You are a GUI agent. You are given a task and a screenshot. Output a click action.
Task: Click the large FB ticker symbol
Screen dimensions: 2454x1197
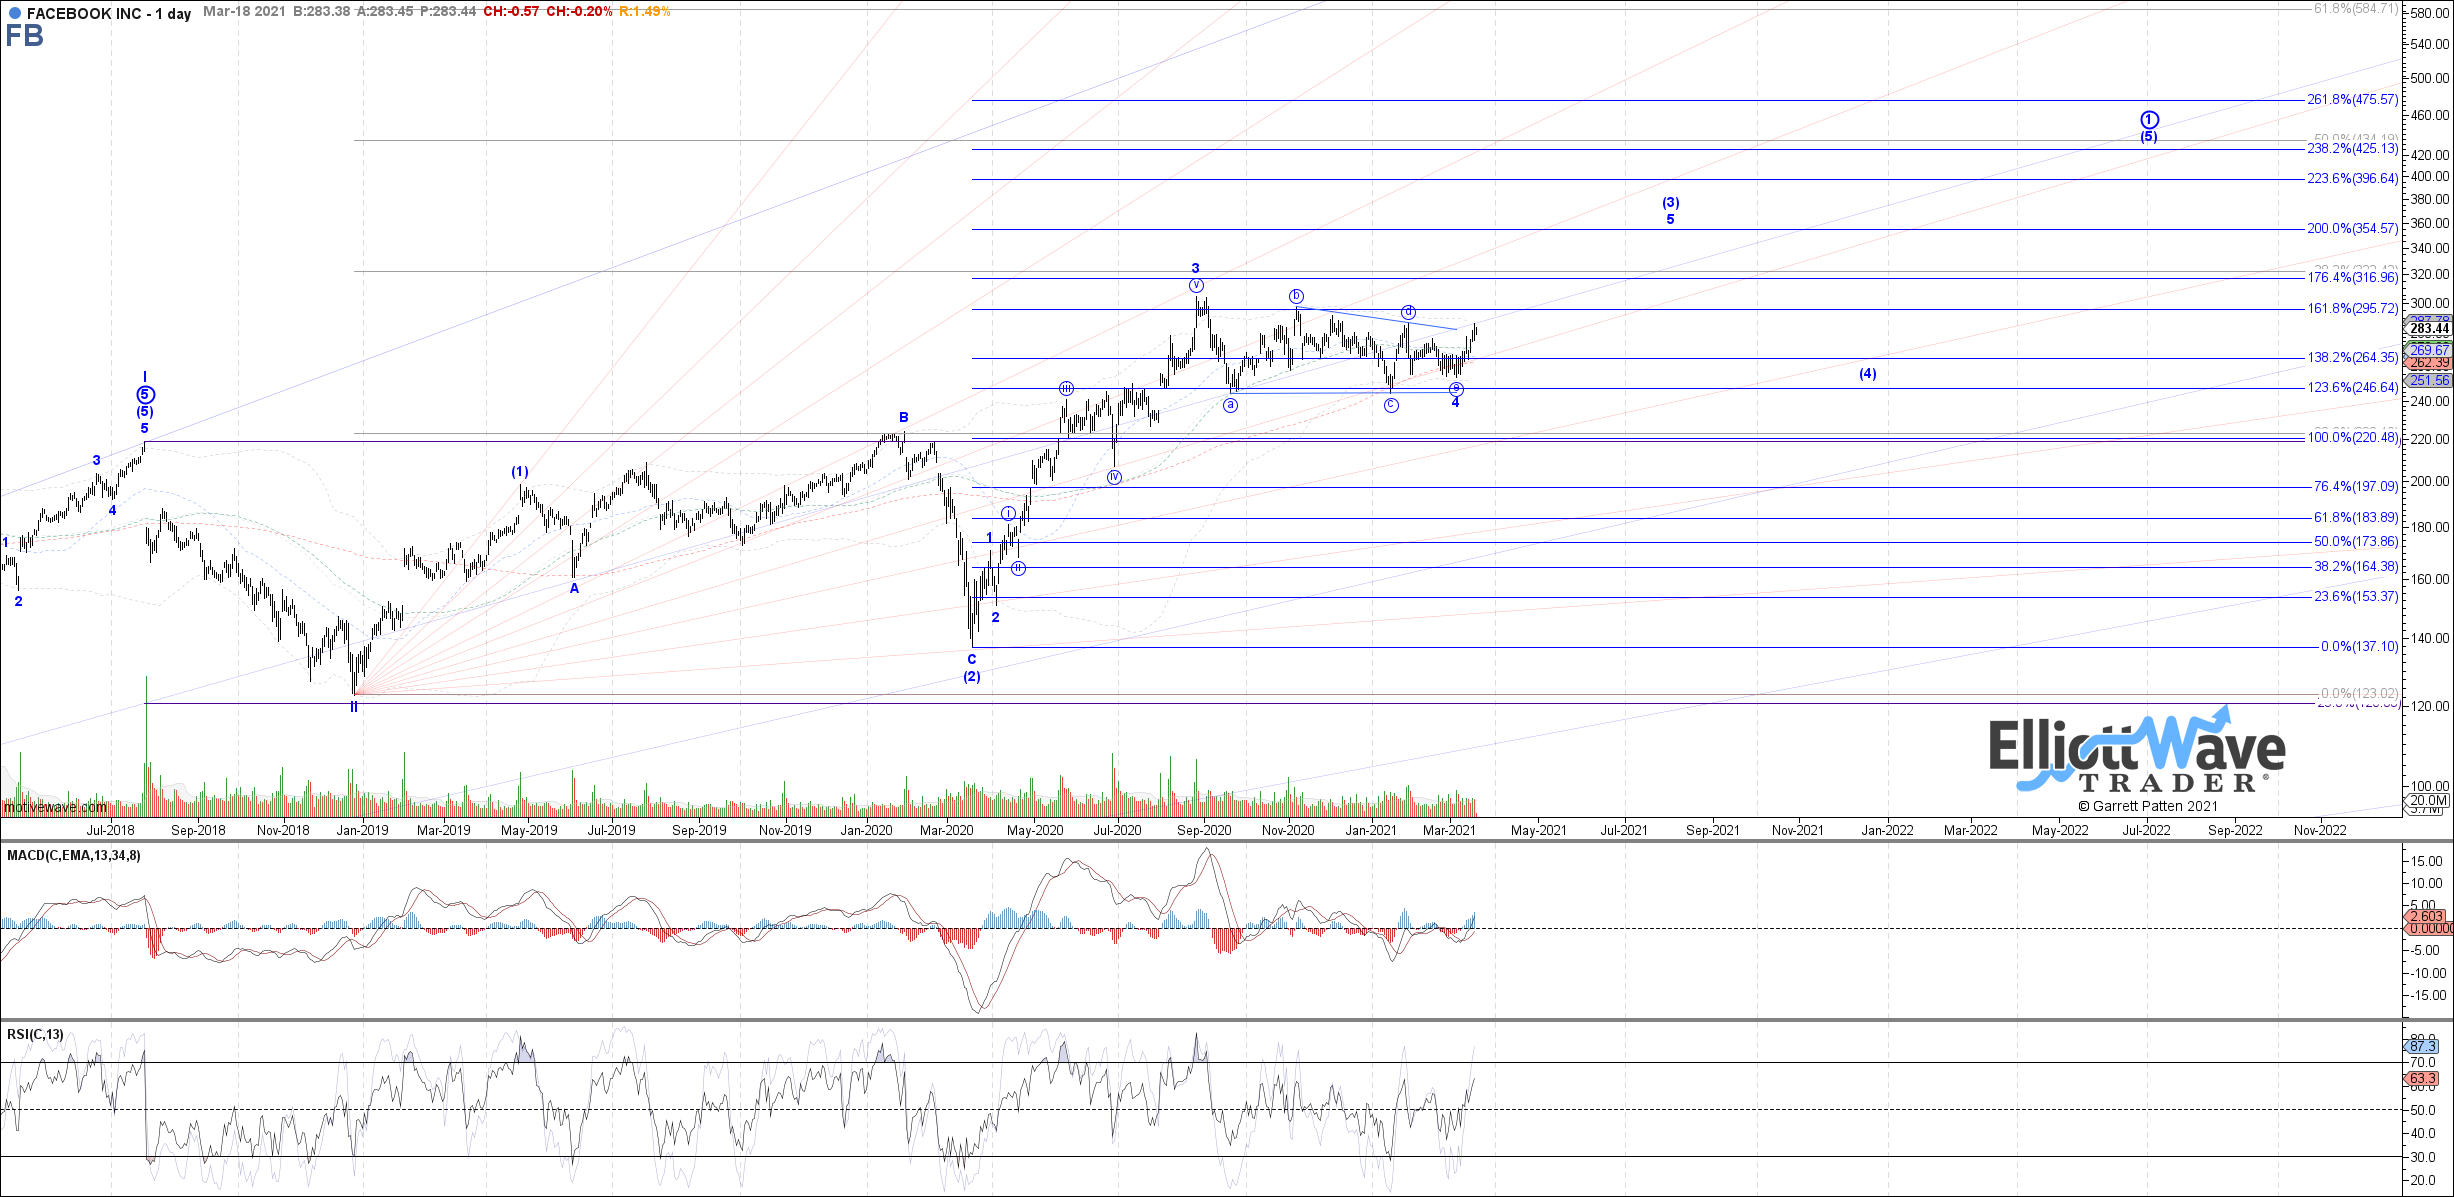(25, 37)
